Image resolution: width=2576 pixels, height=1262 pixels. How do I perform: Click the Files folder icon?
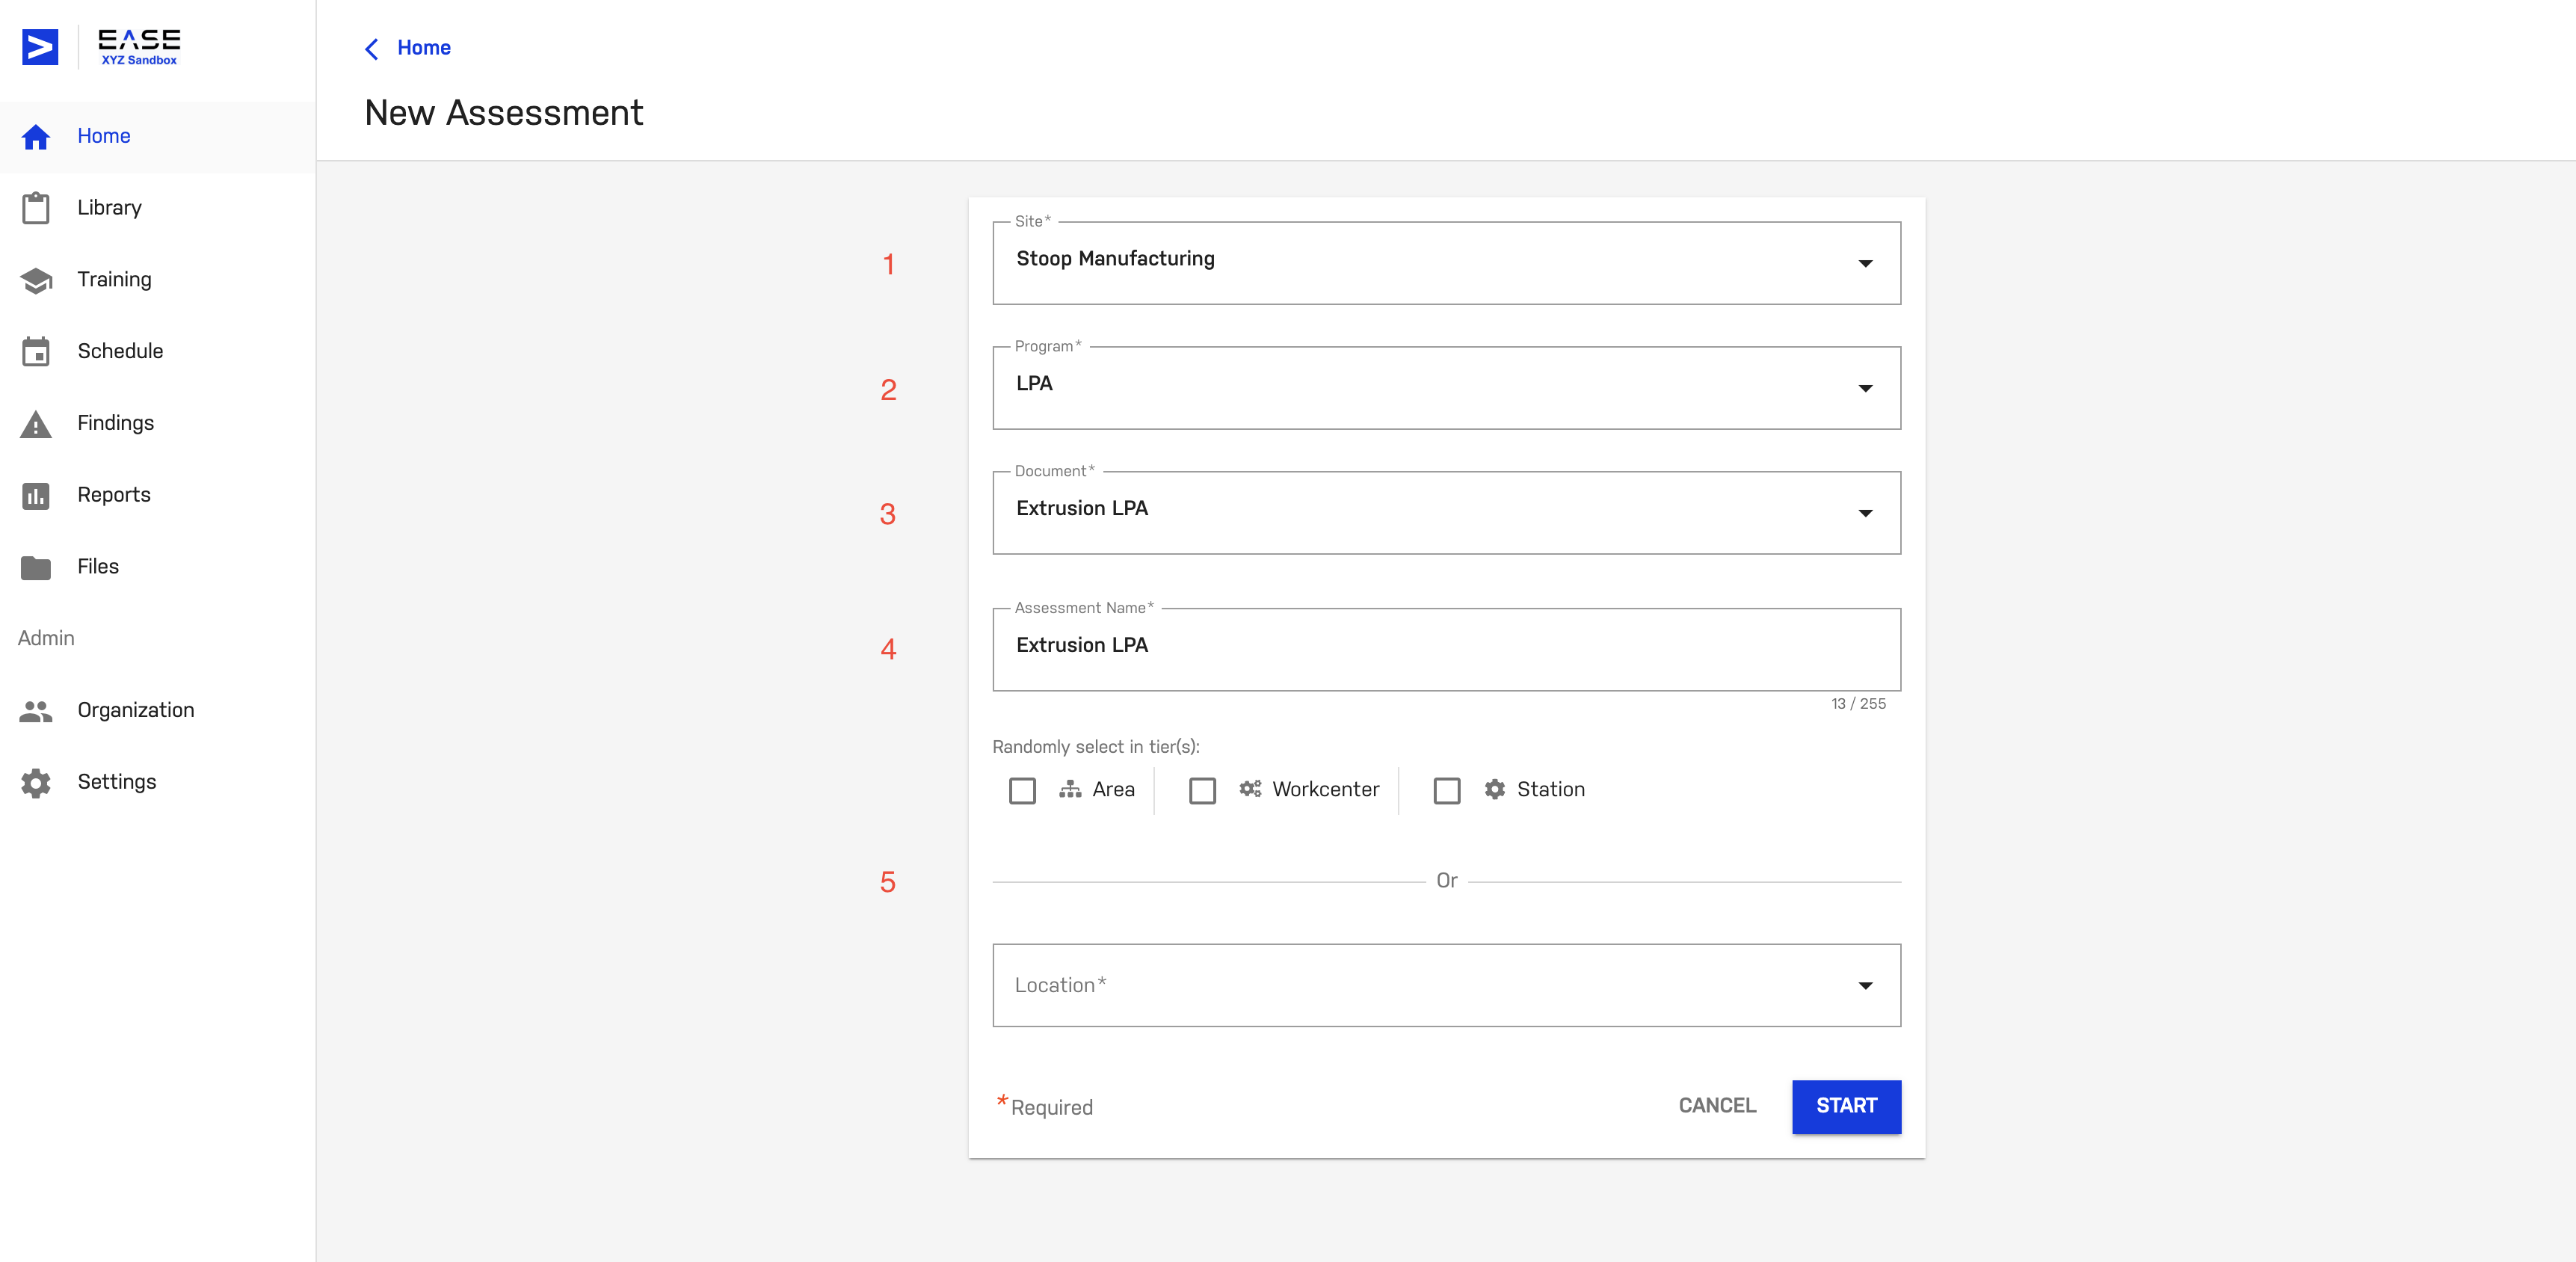pos(36,567)
